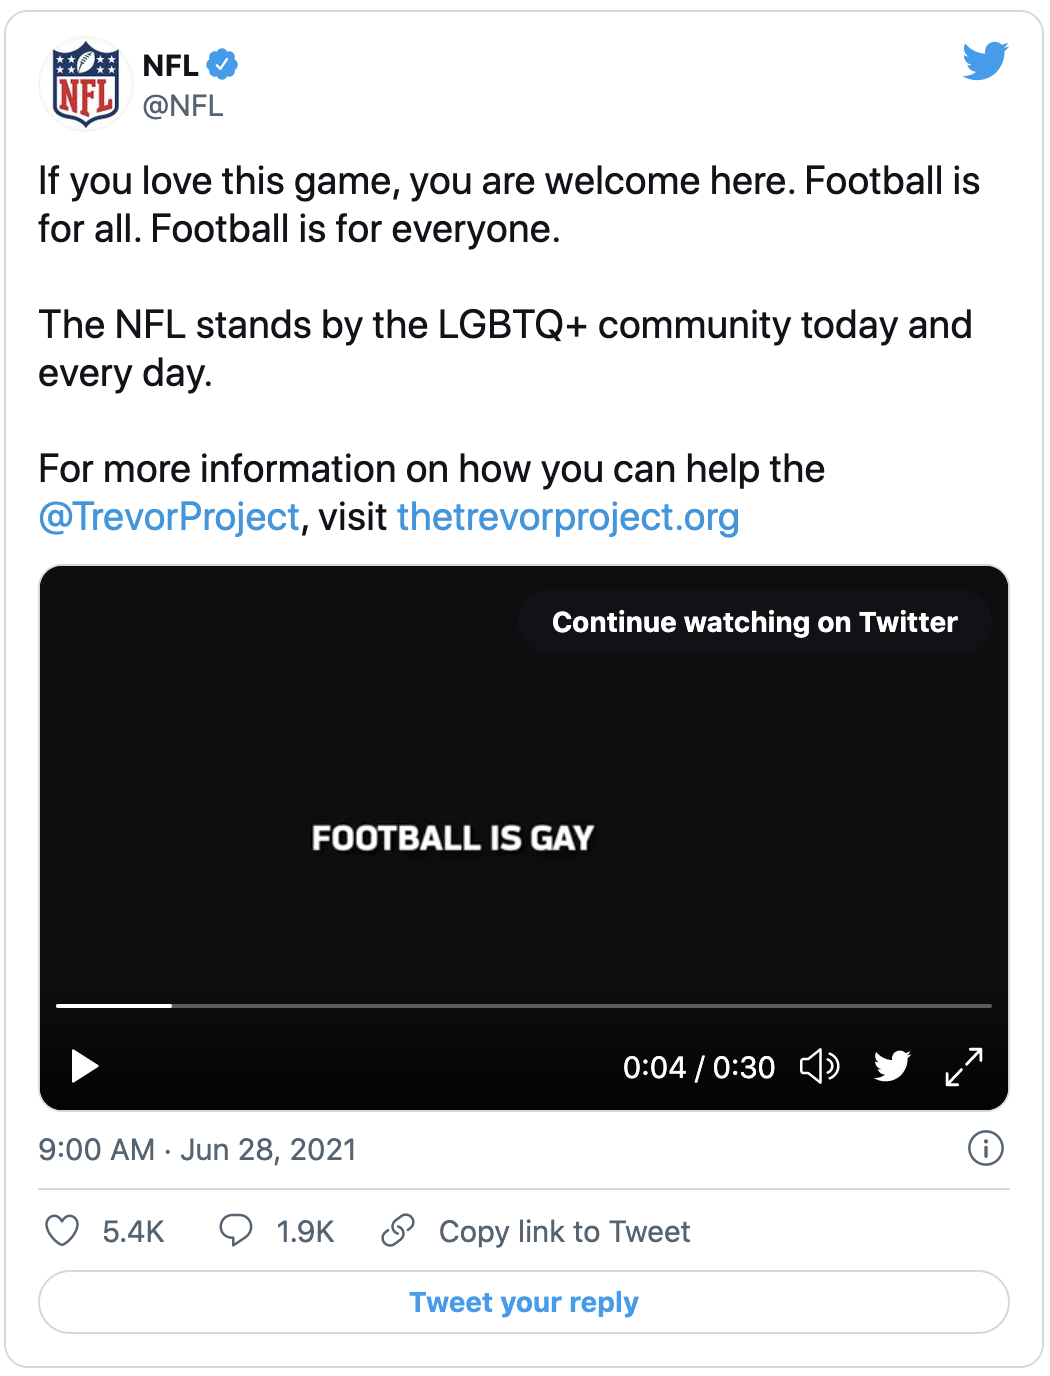Click the Twitter bird icon in video controls
This screenshot has width=1050, height=1376.
[892, 1067]
